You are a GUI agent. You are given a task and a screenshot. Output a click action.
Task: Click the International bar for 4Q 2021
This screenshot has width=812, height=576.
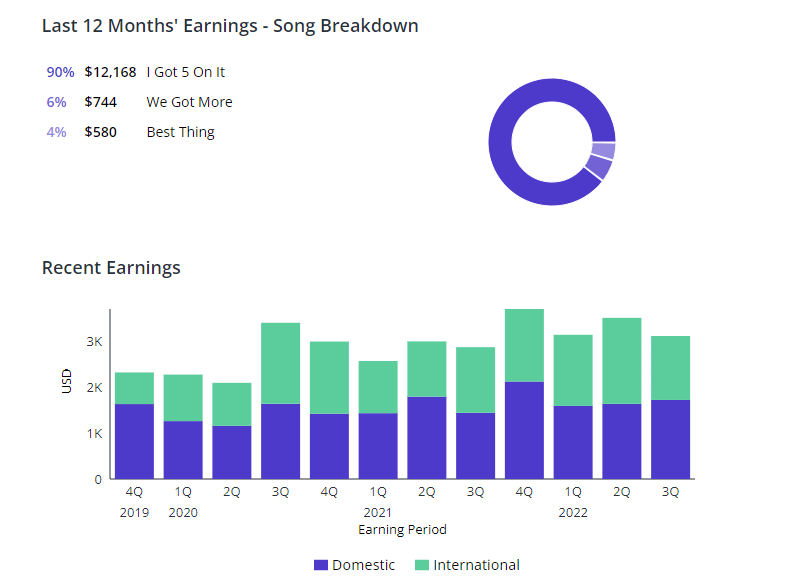(524, 345)
